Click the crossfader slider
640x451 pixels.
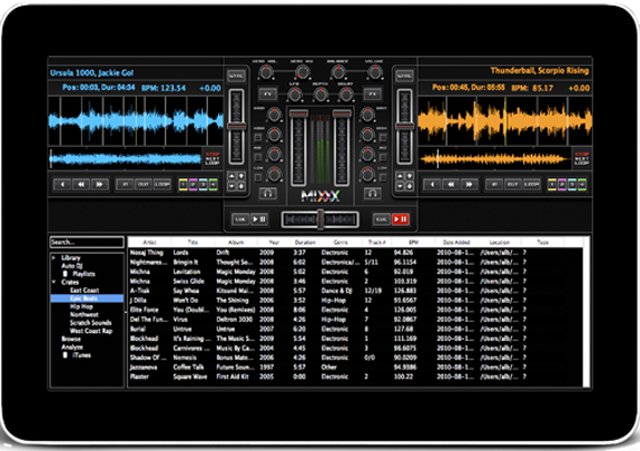click(x=320, y=217)
